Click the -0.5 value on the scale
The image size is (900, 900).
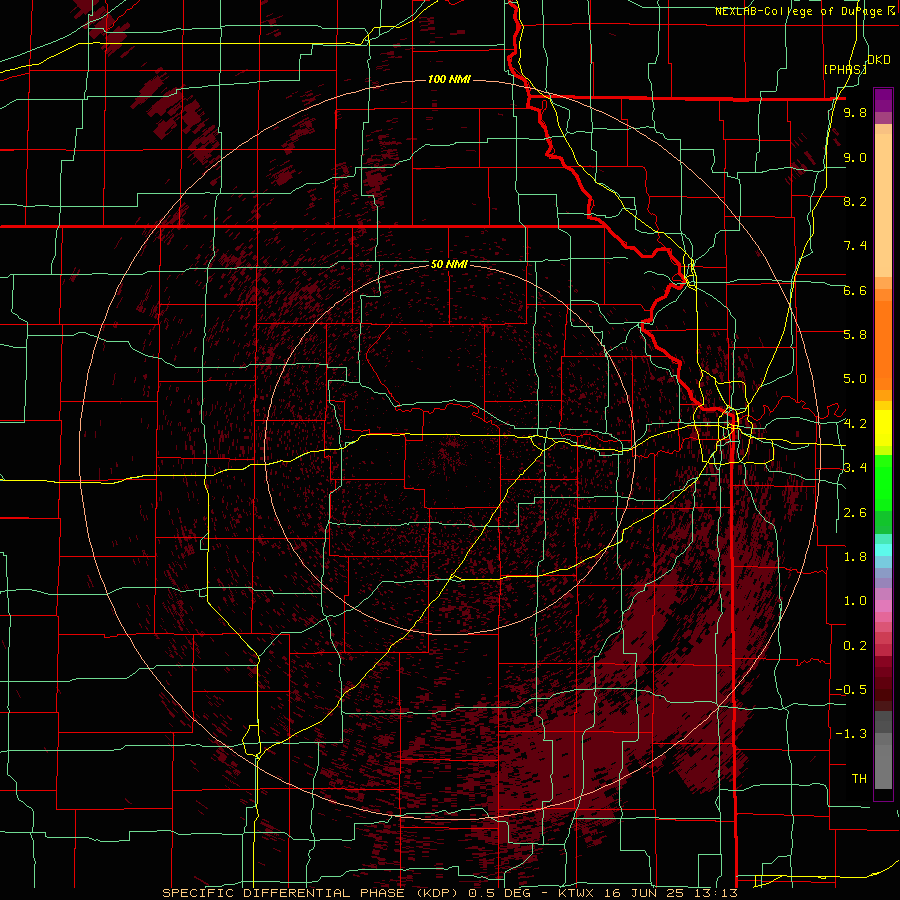[851, 690]
